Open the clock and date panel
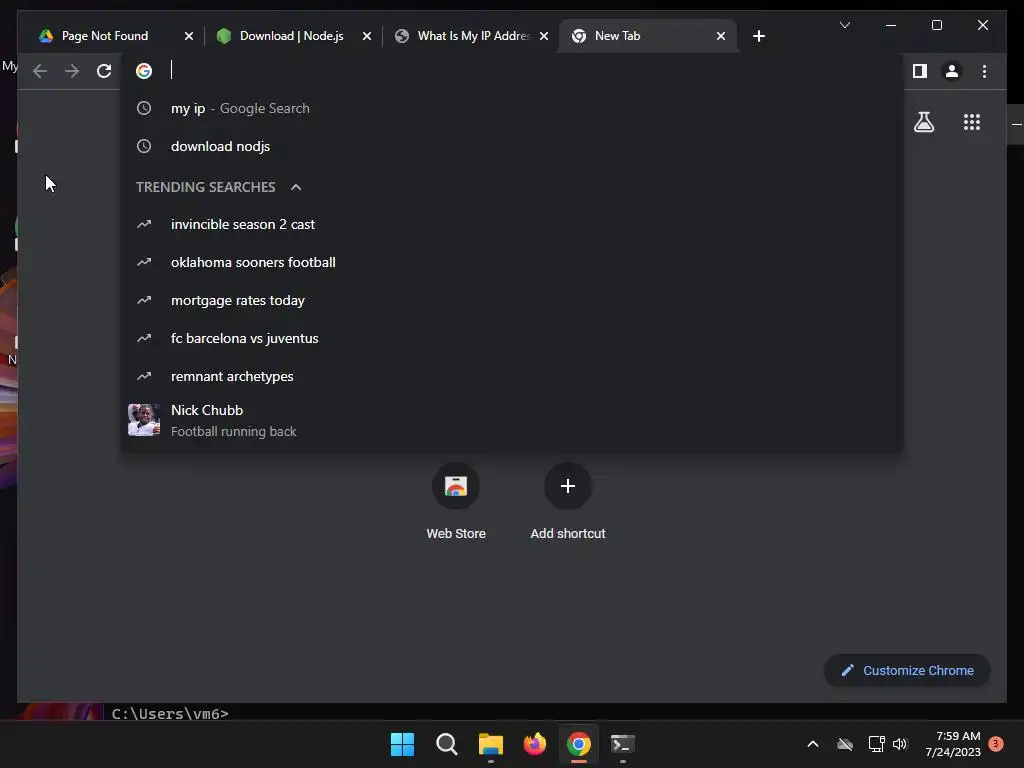The height and width of the screenshot is (768, 1024). click(953, 744)
